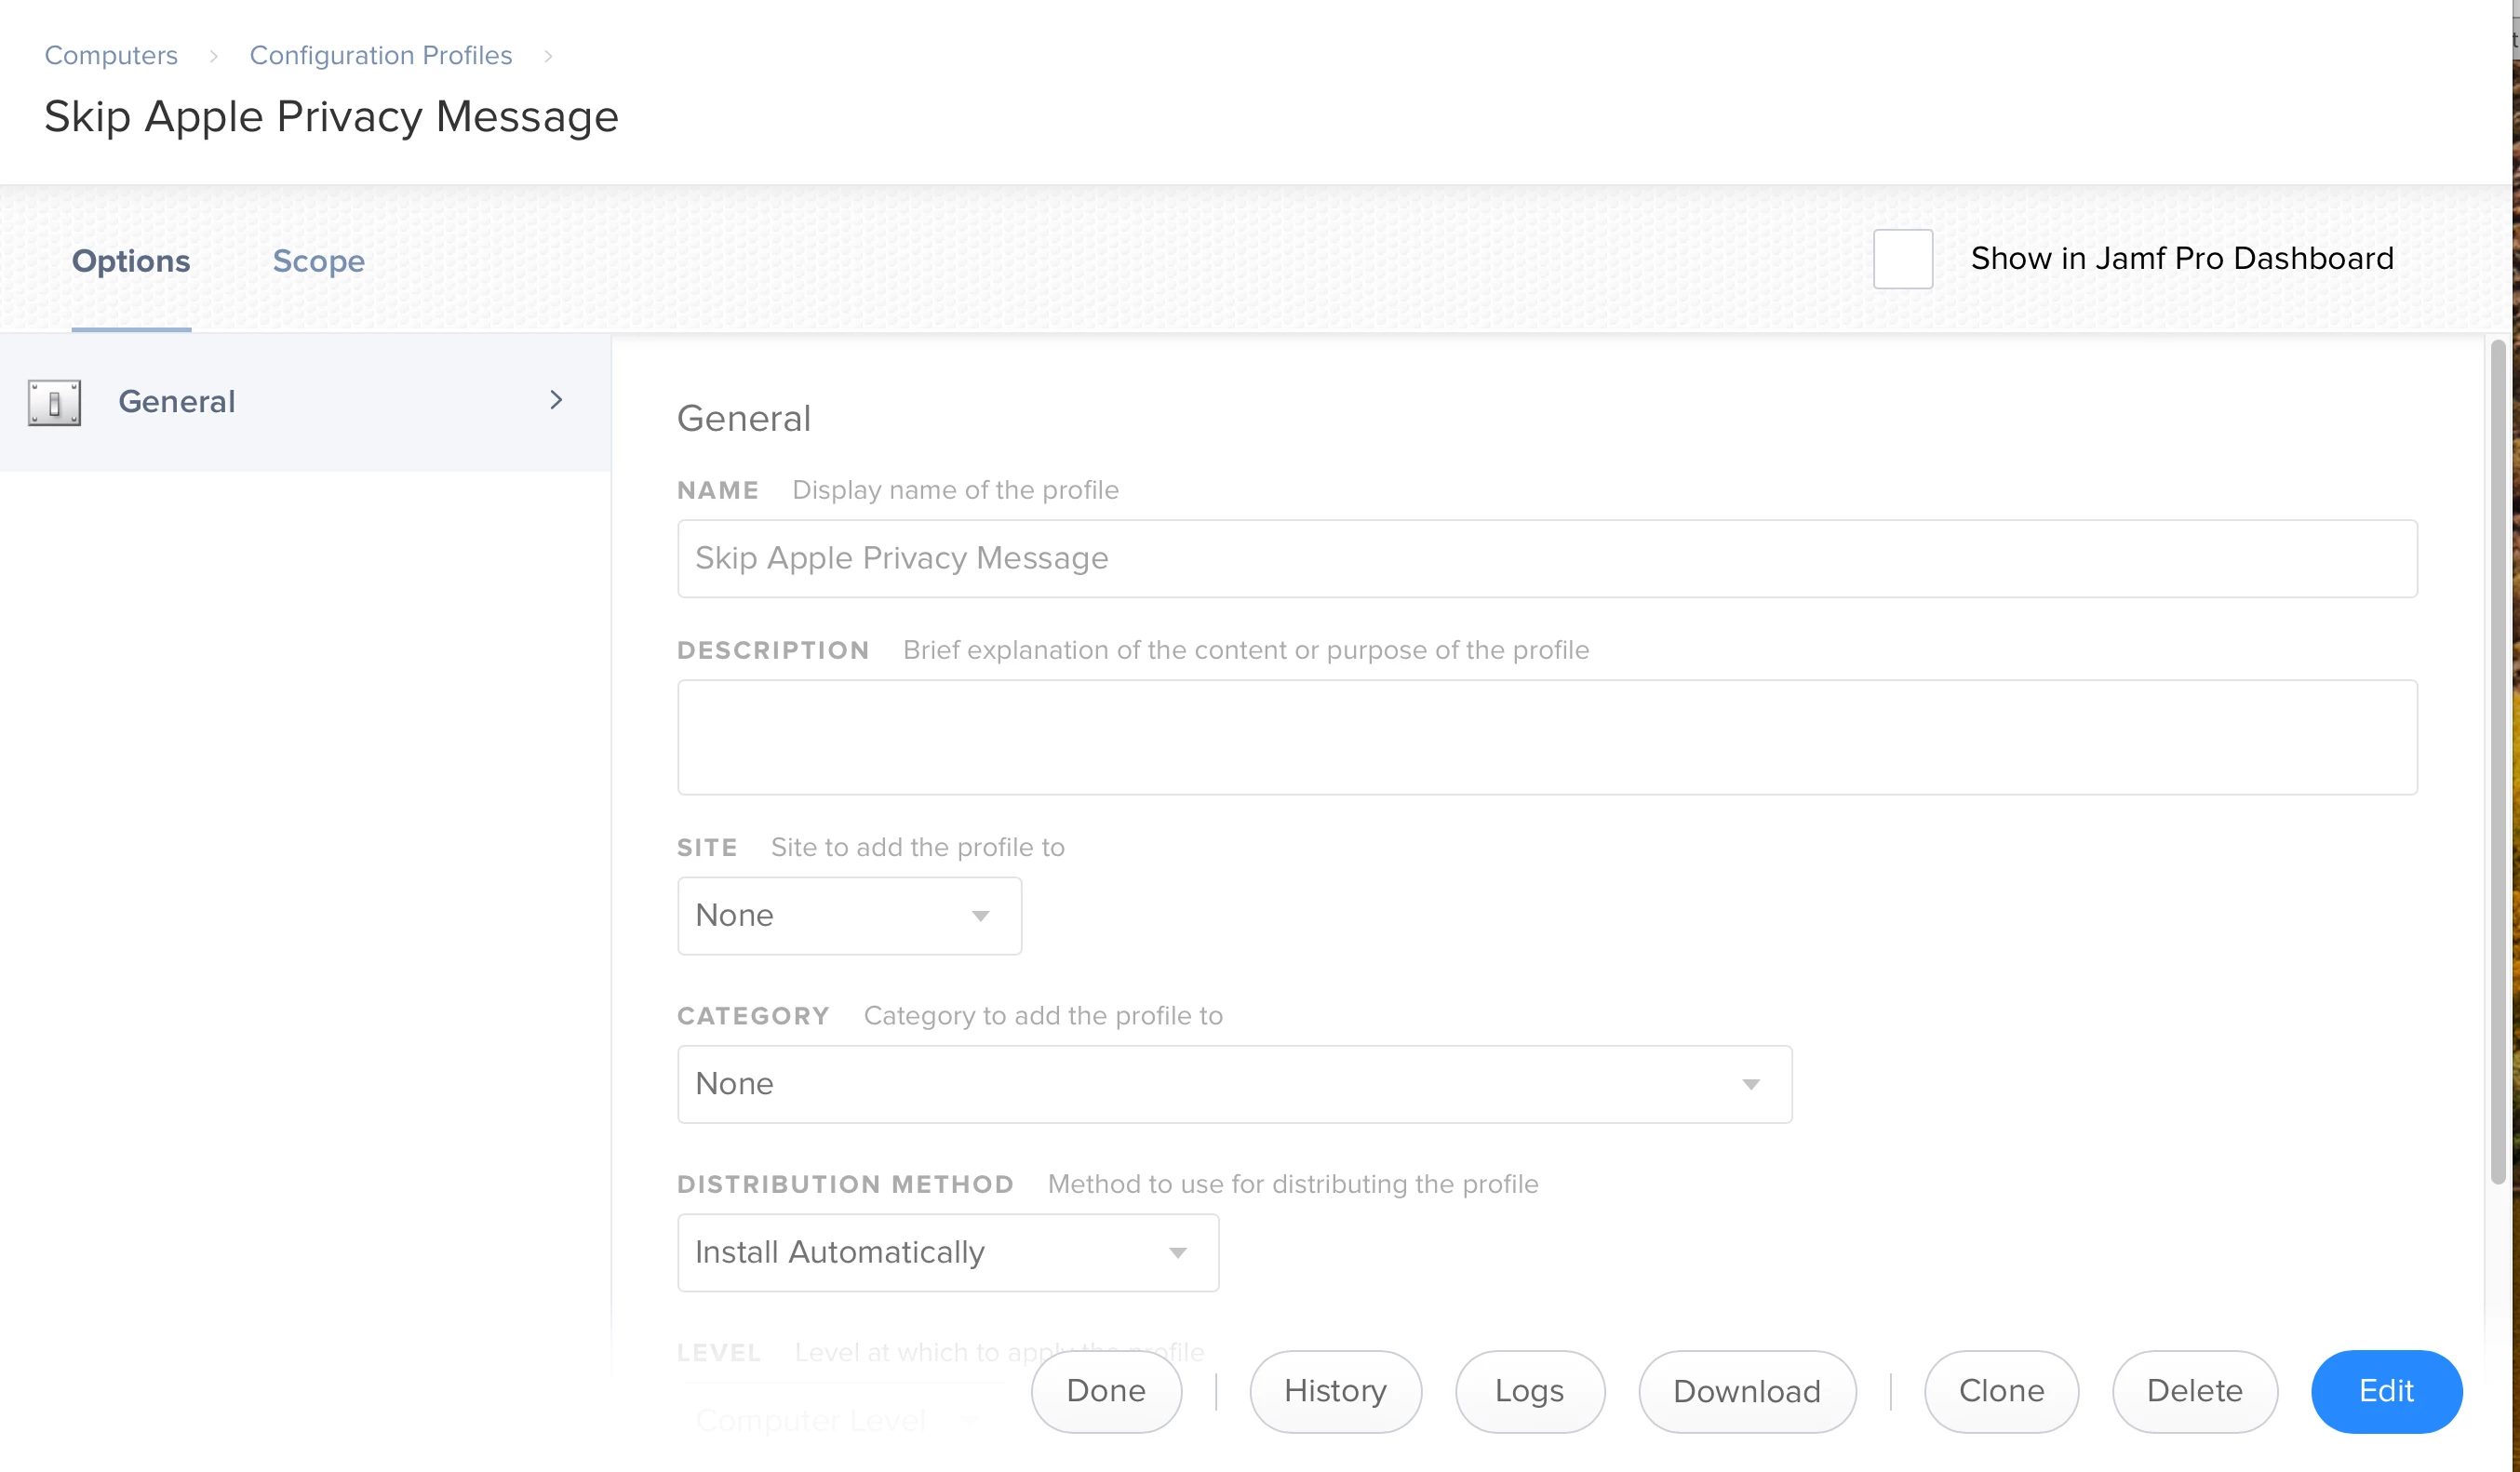The height and width of the screenshot is (1472, 2520).
Task: Switch to the Scope tab
Action: [318, 261]
